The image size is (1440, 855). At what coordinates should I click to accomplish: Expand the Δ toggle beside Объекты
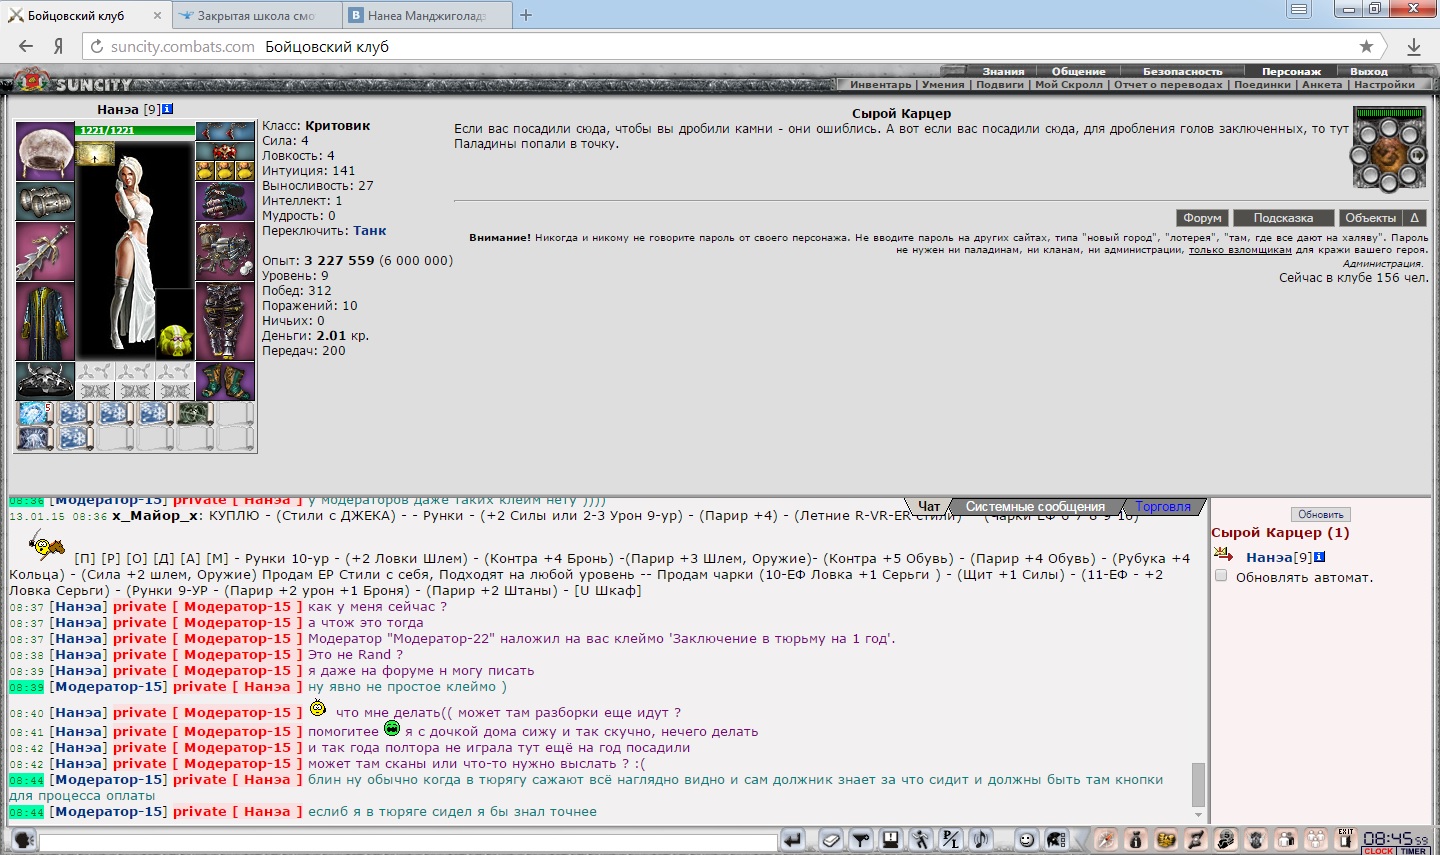coord(1414,218)
